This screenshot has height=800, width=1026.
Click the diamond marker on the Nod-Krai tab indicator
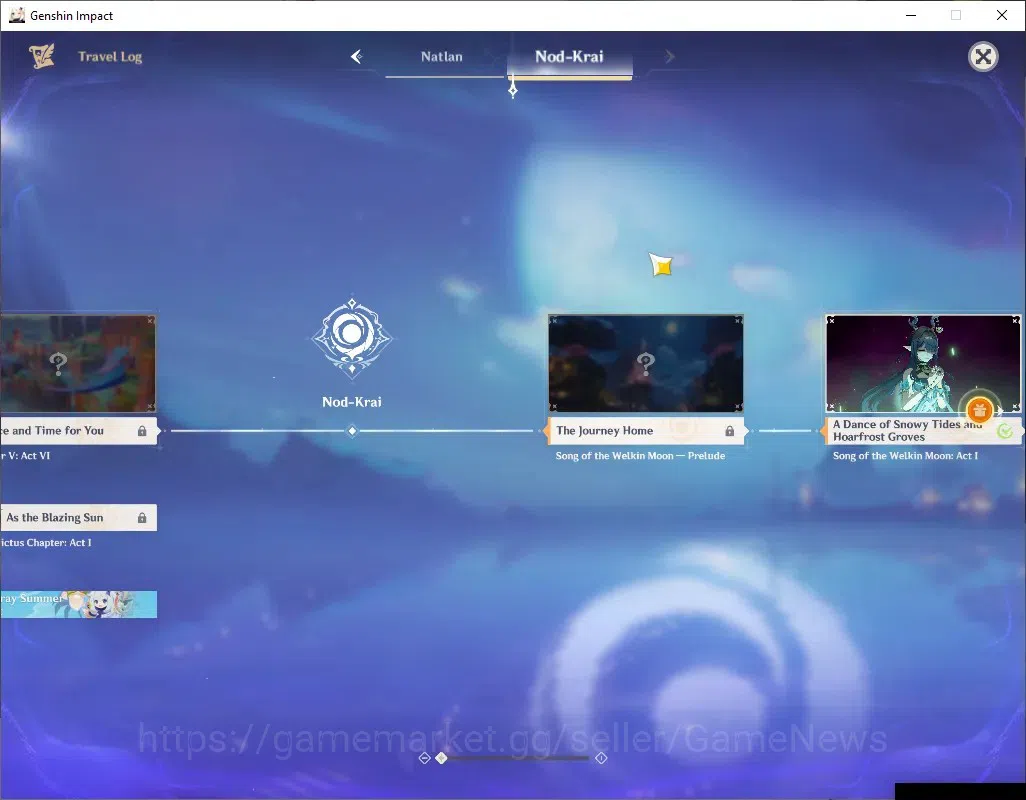(x=513, y=90)
